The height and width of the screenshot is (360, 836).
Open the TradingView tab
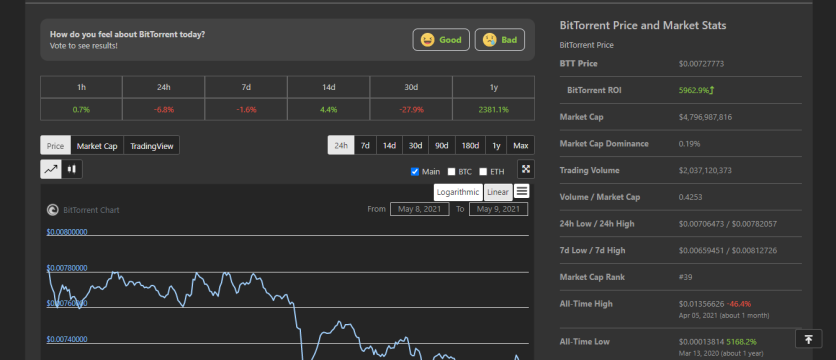click(151, 146)
